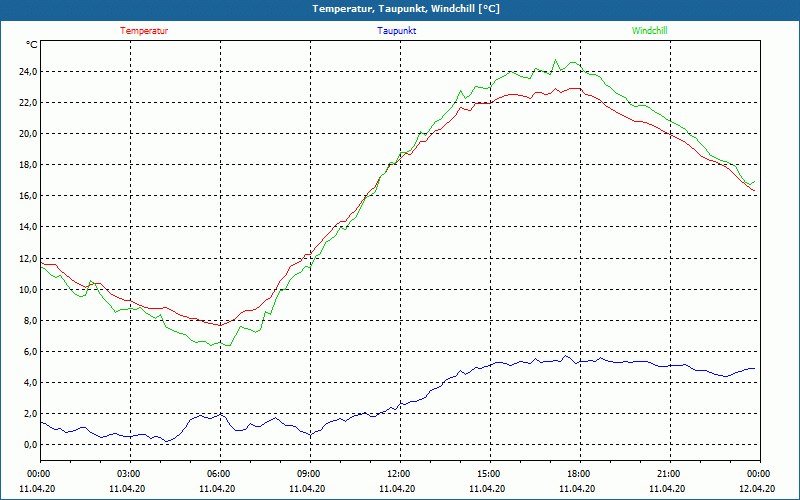Click the 22,0 y-axis value
The width and height of the screenshot is (800, 500).
[x=27, y=103]
